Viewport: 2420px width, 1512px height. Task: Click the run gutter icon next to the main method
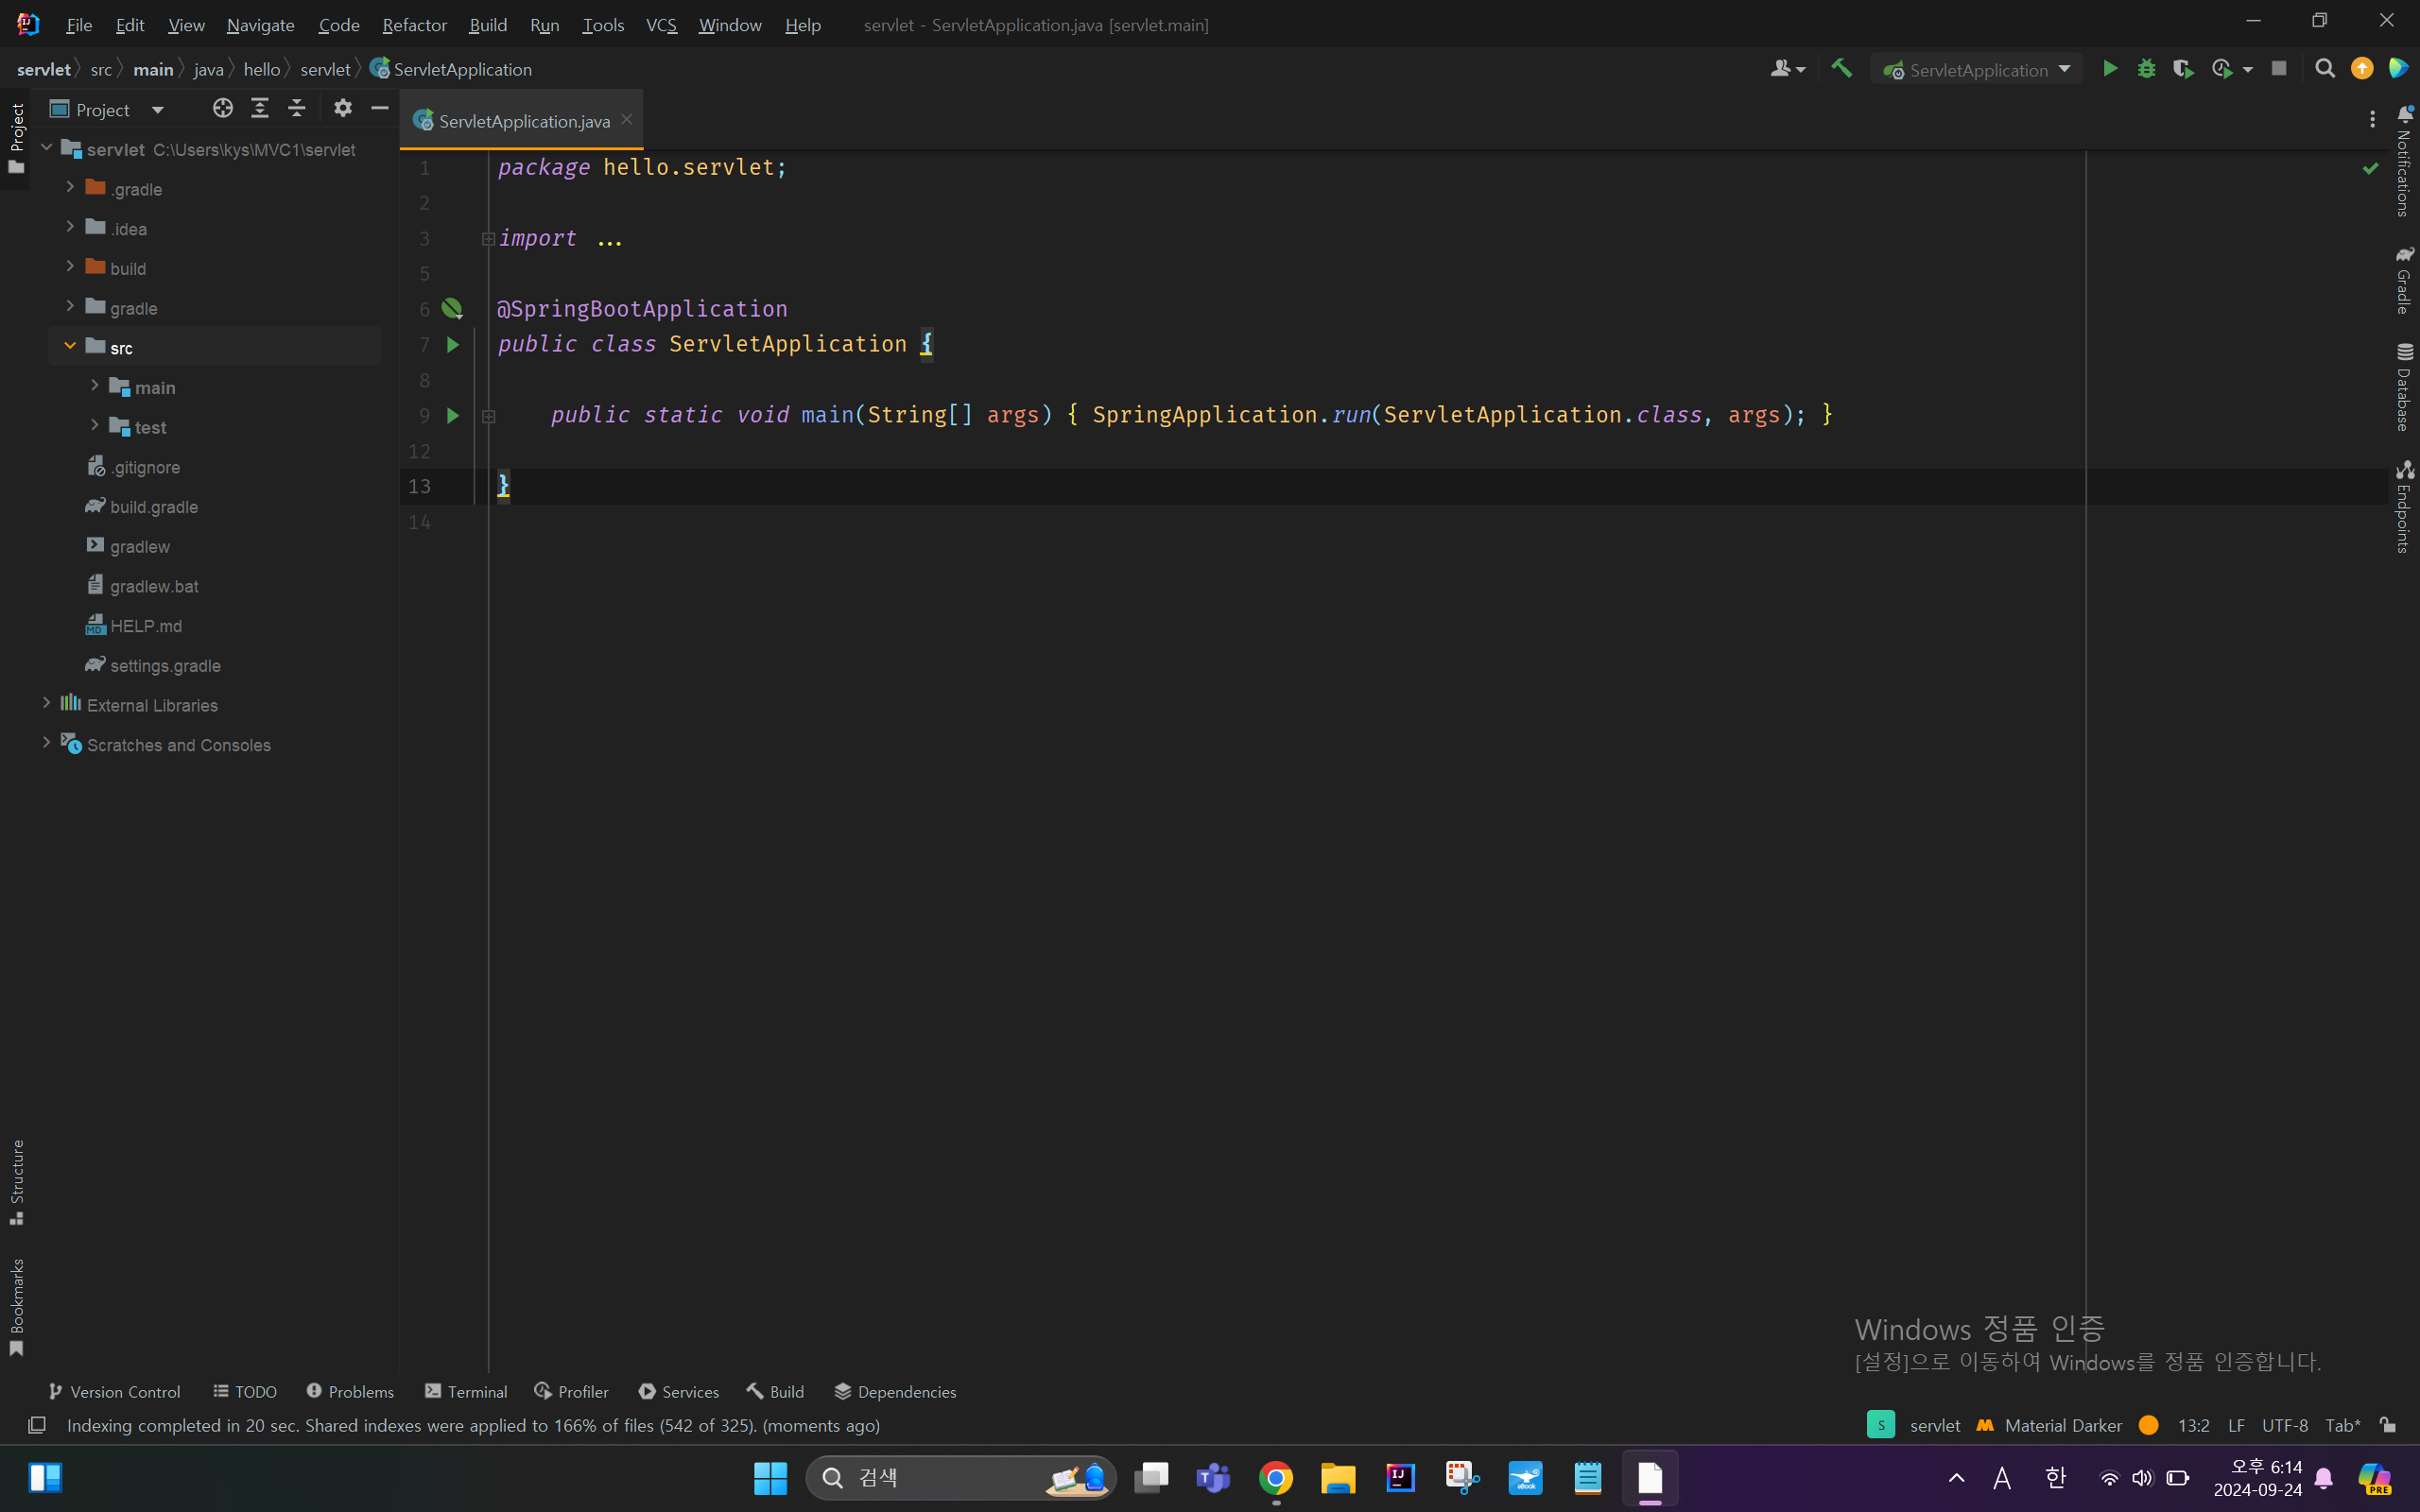tap(453, 415)
